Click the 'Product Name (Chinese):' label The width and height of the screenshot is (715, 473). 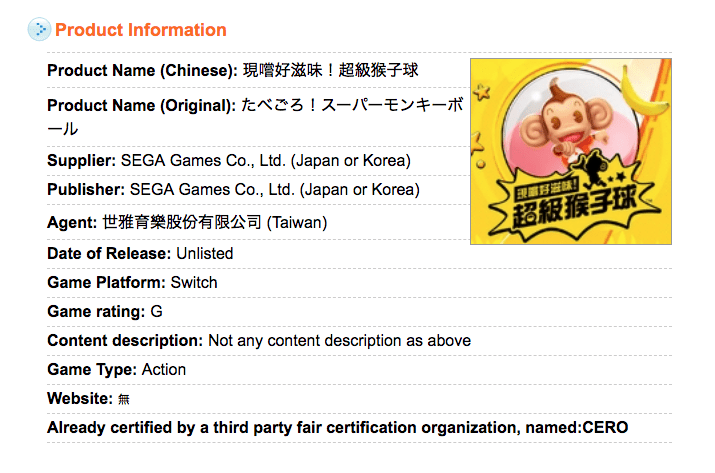coord(142,72)
